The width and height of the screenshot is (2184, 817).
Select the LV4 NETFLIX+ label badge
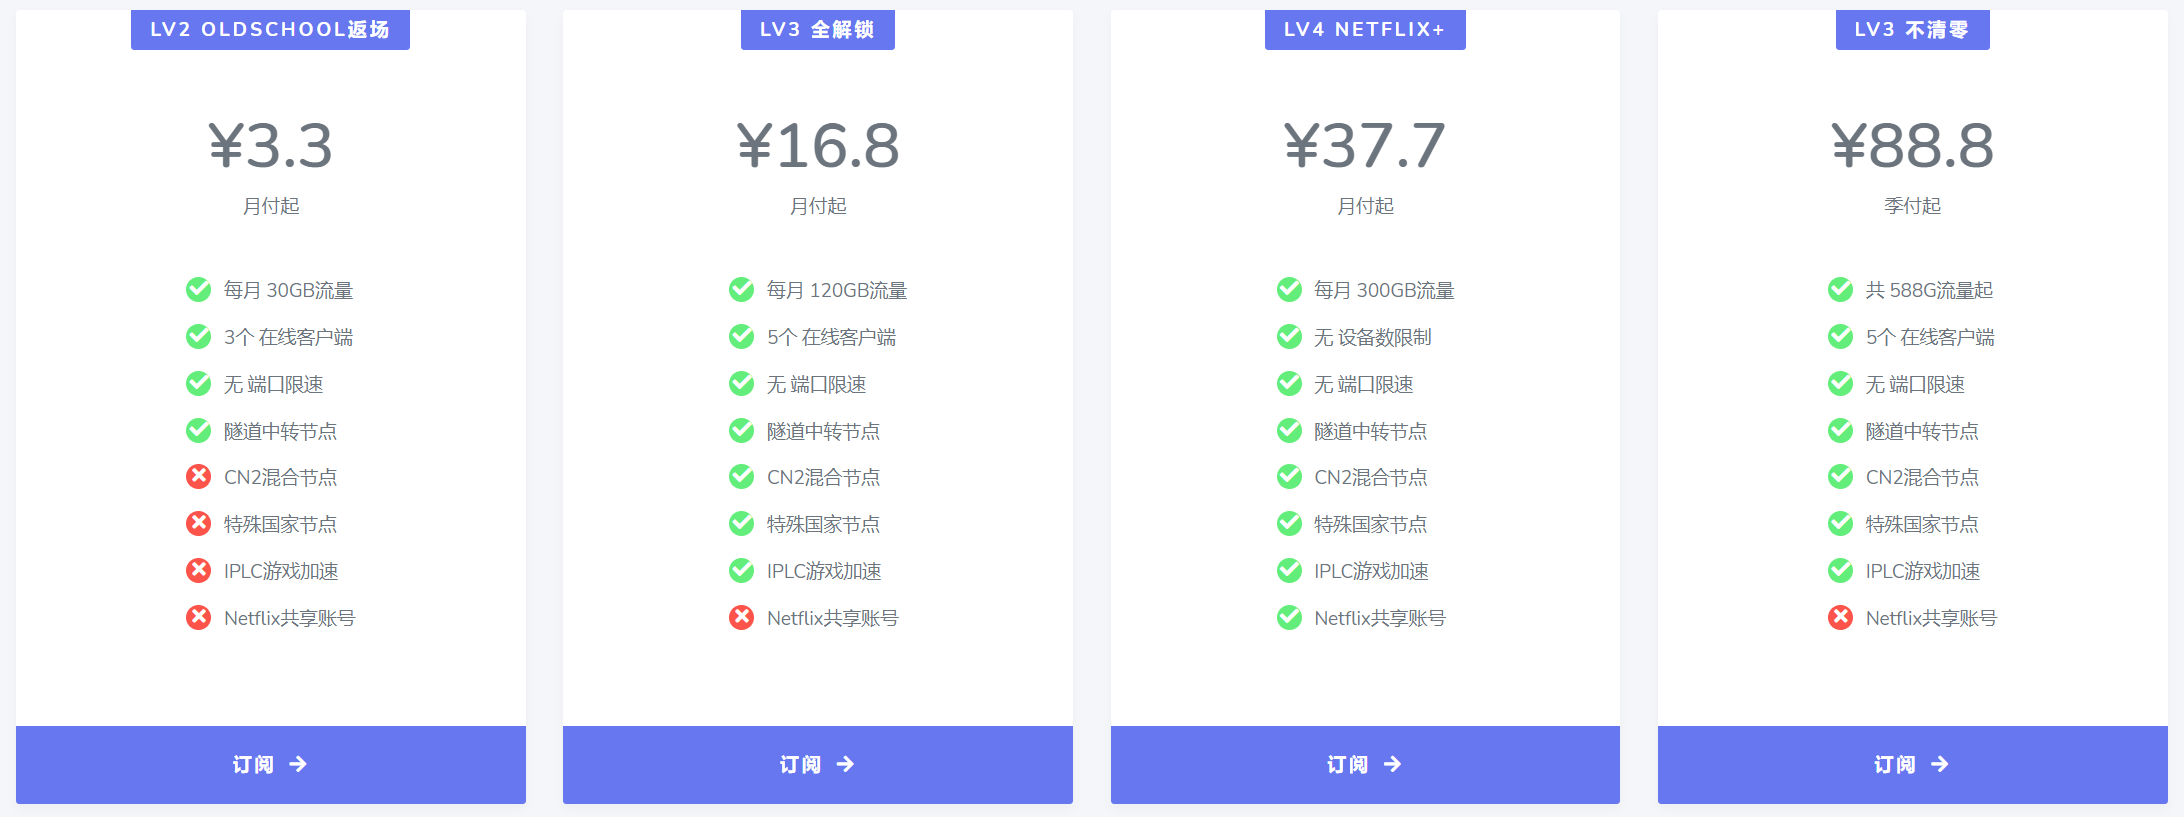point(1365,29)
